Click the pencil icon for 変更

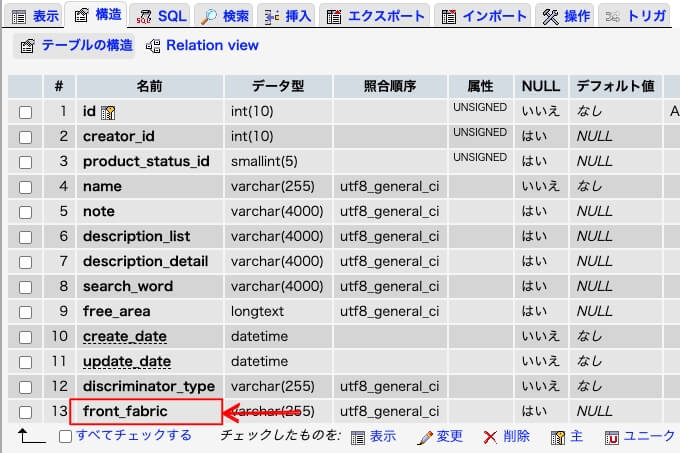425,438
